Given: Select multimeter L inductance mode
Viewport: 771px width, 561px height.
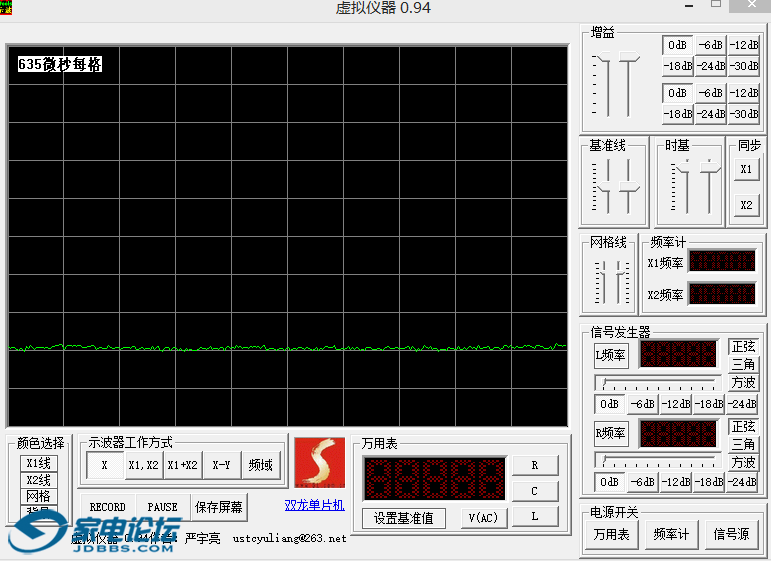Looking at the screenshot, I should click(x=535, y=517).
